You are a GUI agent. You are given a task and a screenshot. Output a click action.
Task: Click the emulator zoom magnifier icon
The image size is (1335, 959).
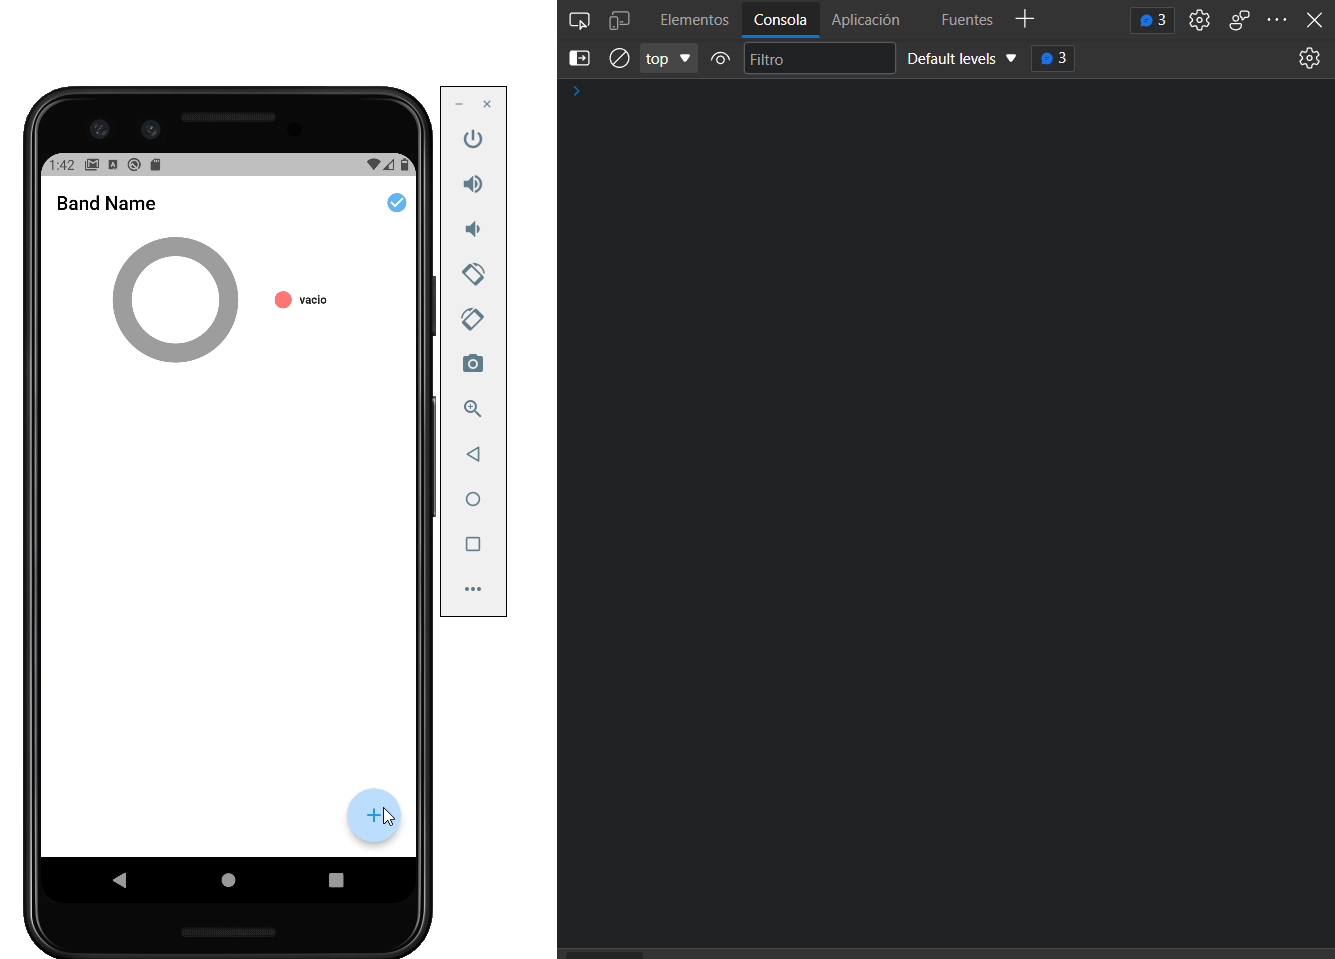pyautogui.click(x=473, y=409)
